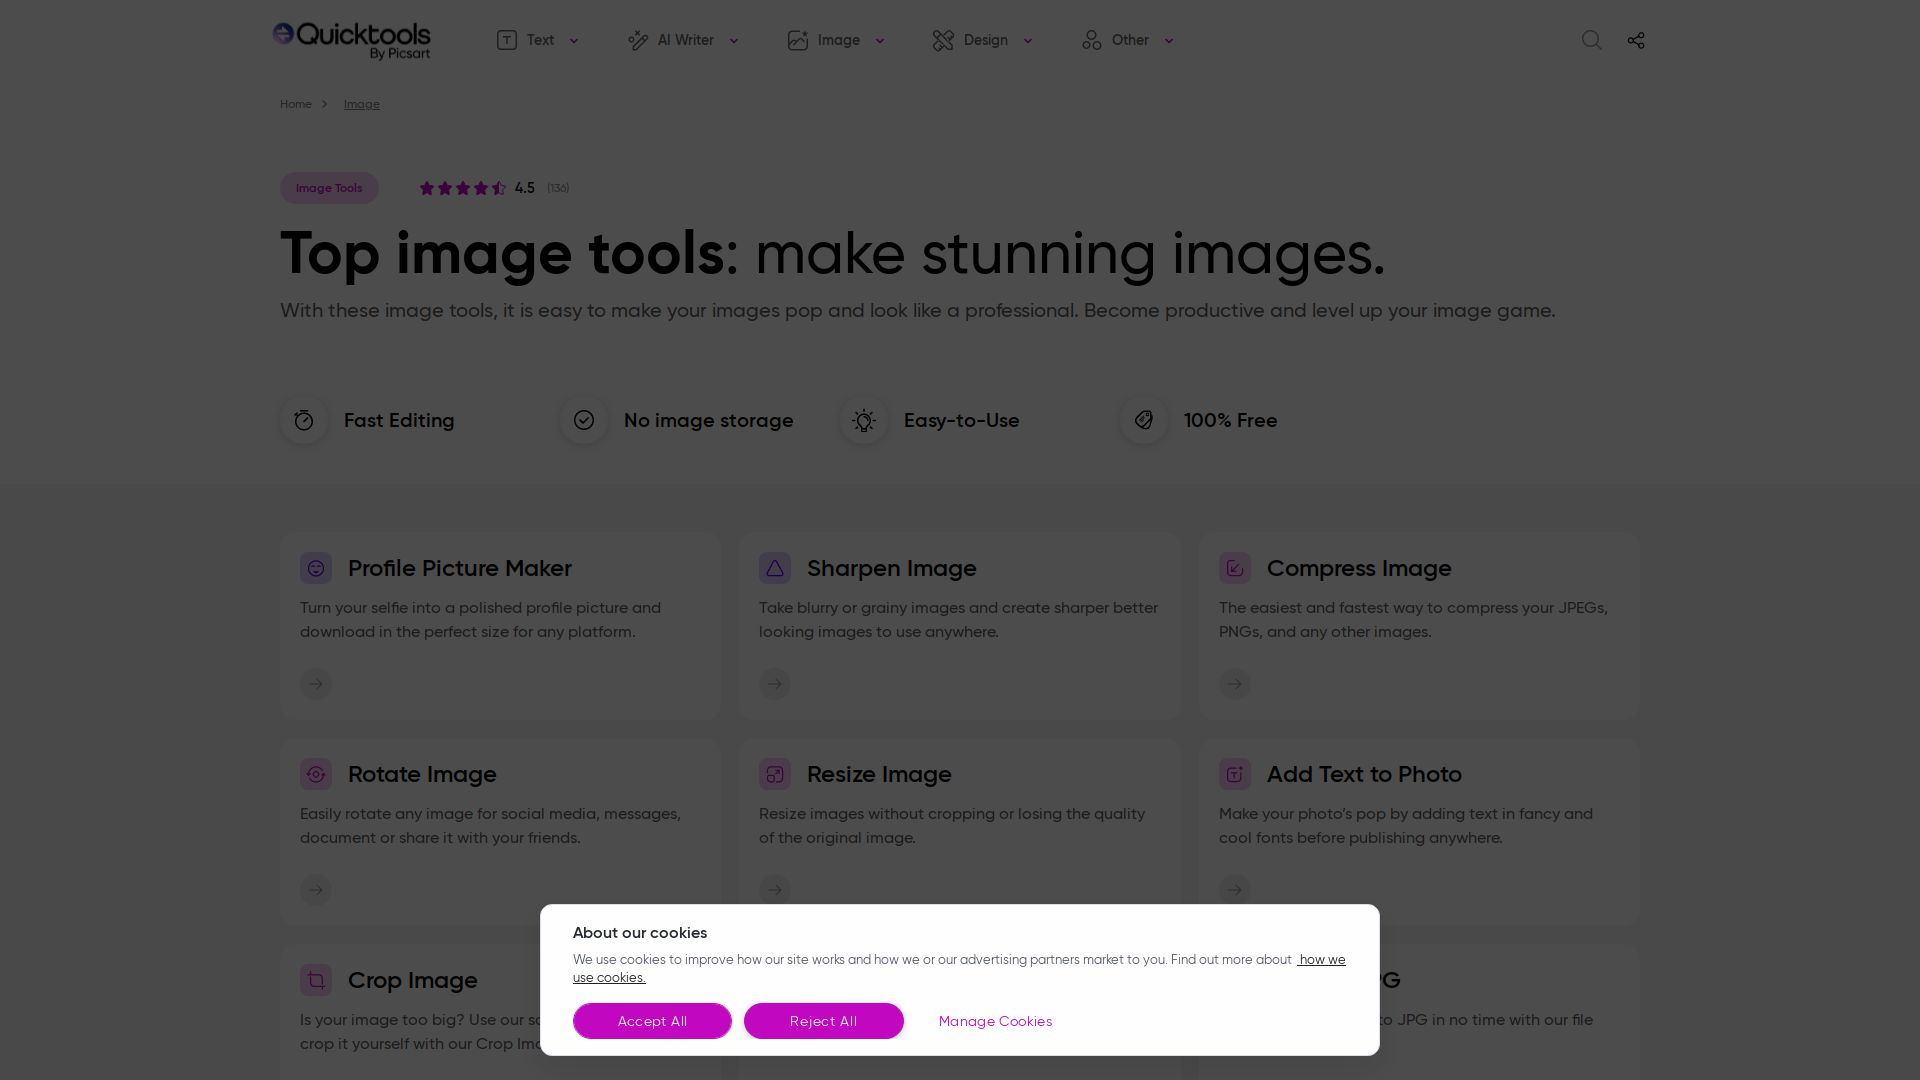
Task: Click the Quicktools by Picsart logo
Action: point(350,40)
